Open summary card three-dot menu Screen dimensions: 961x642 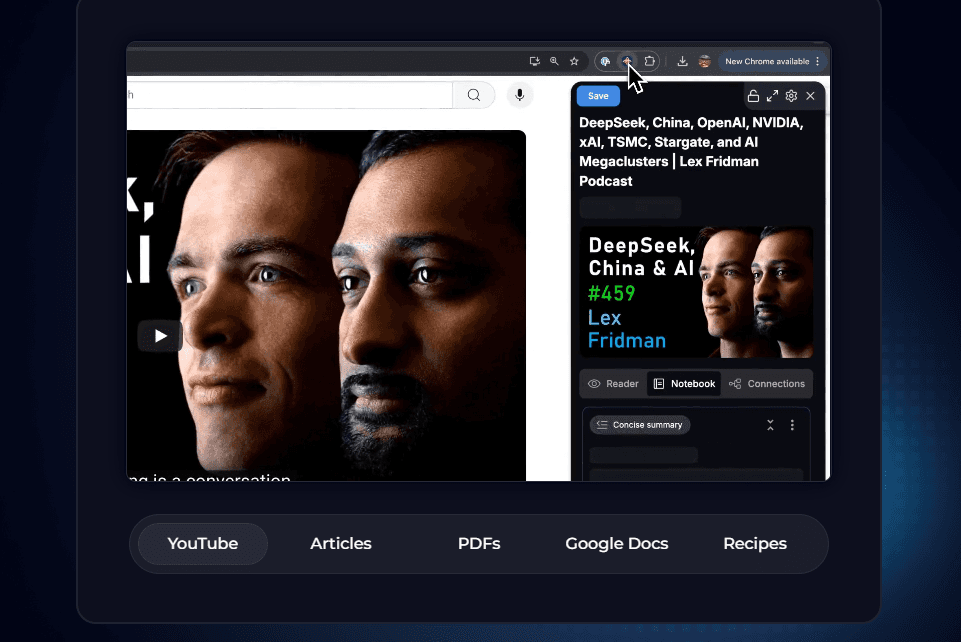coord(792,425)
